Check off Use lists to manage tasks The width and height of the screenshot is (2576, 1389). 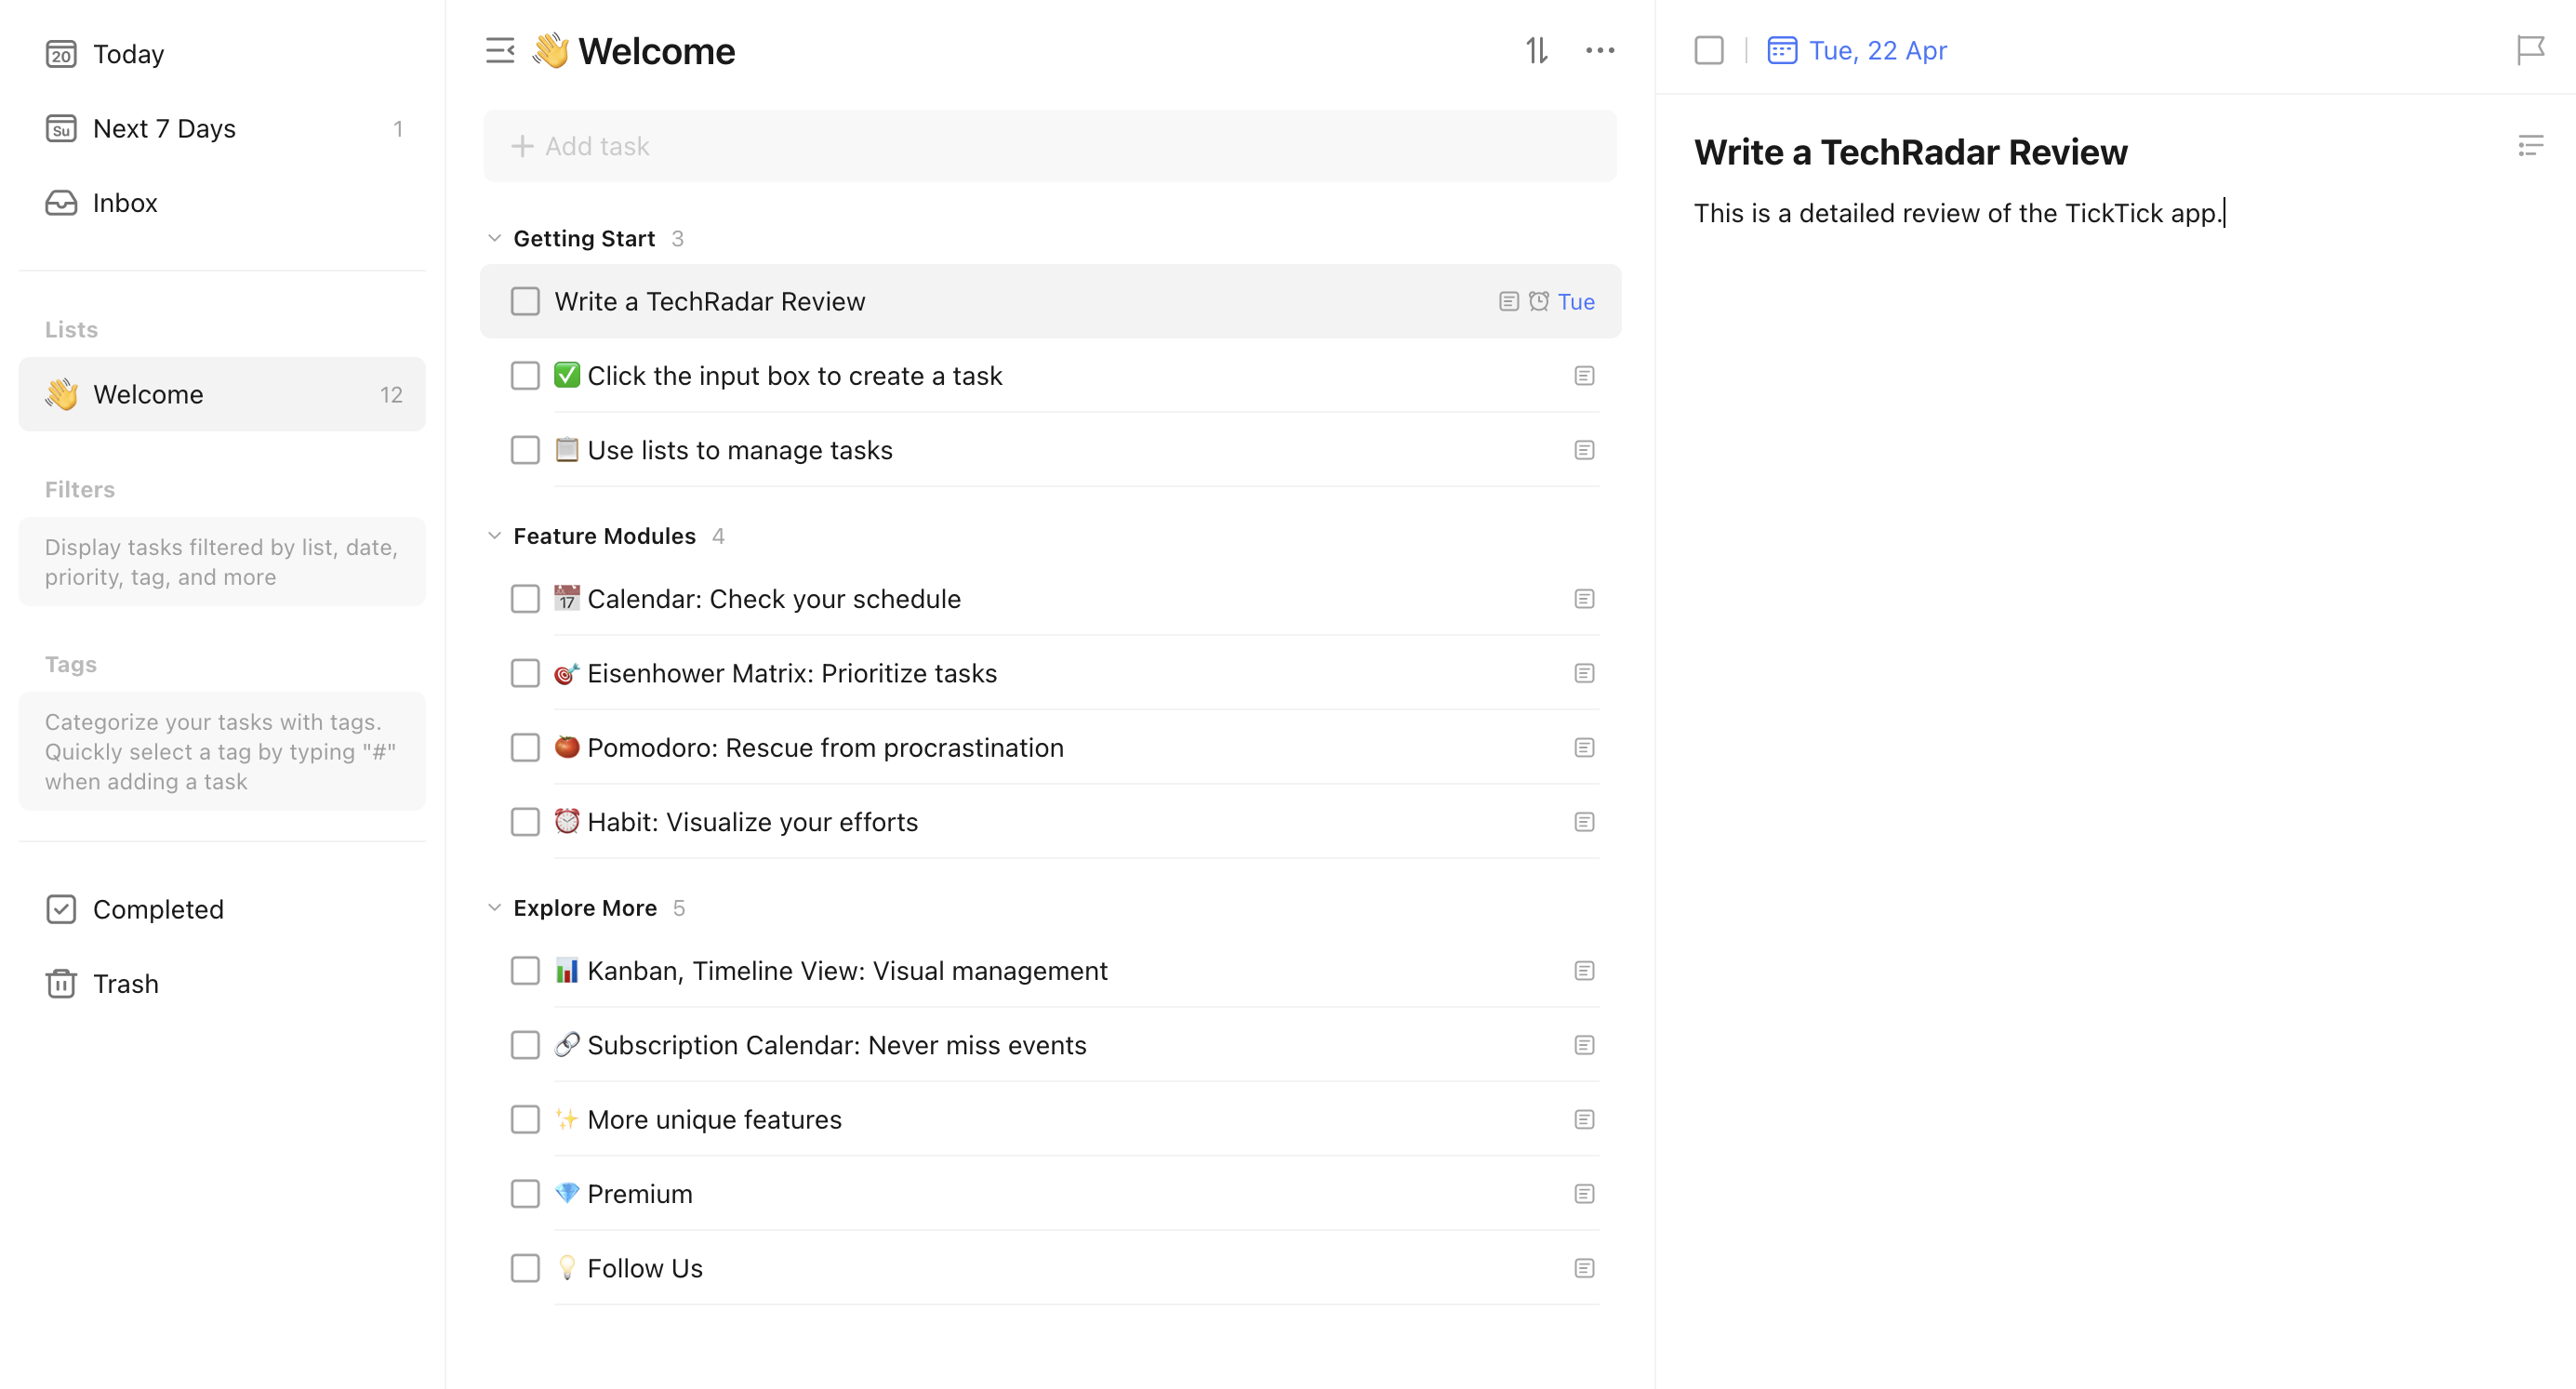tap(525, 450)
